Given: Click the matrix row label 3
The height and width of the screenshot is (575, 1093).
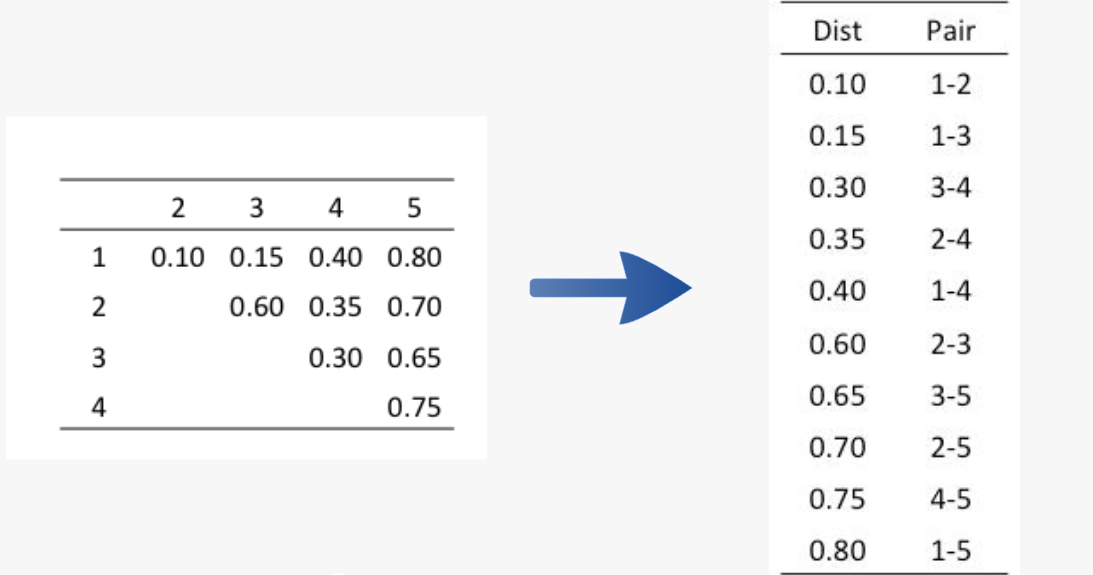Looking at the screenshot, I should point(98,358).
